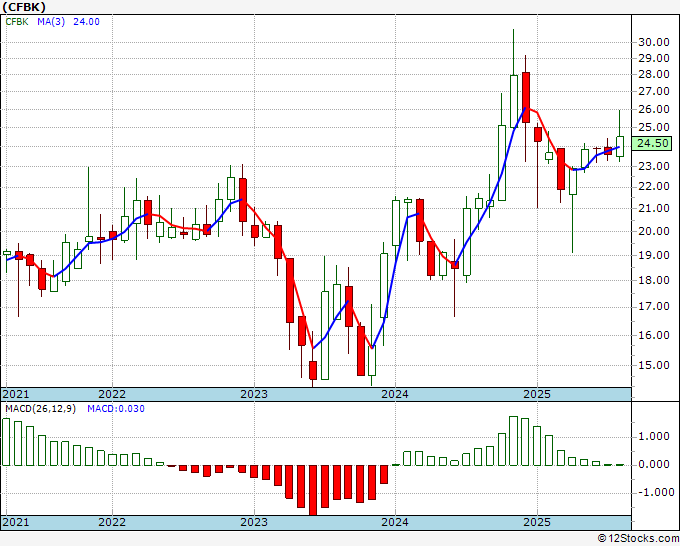This screenshot has height=546, width=680.
Task: Click the 1.000 MACD axis label
Action: (653, 436)
